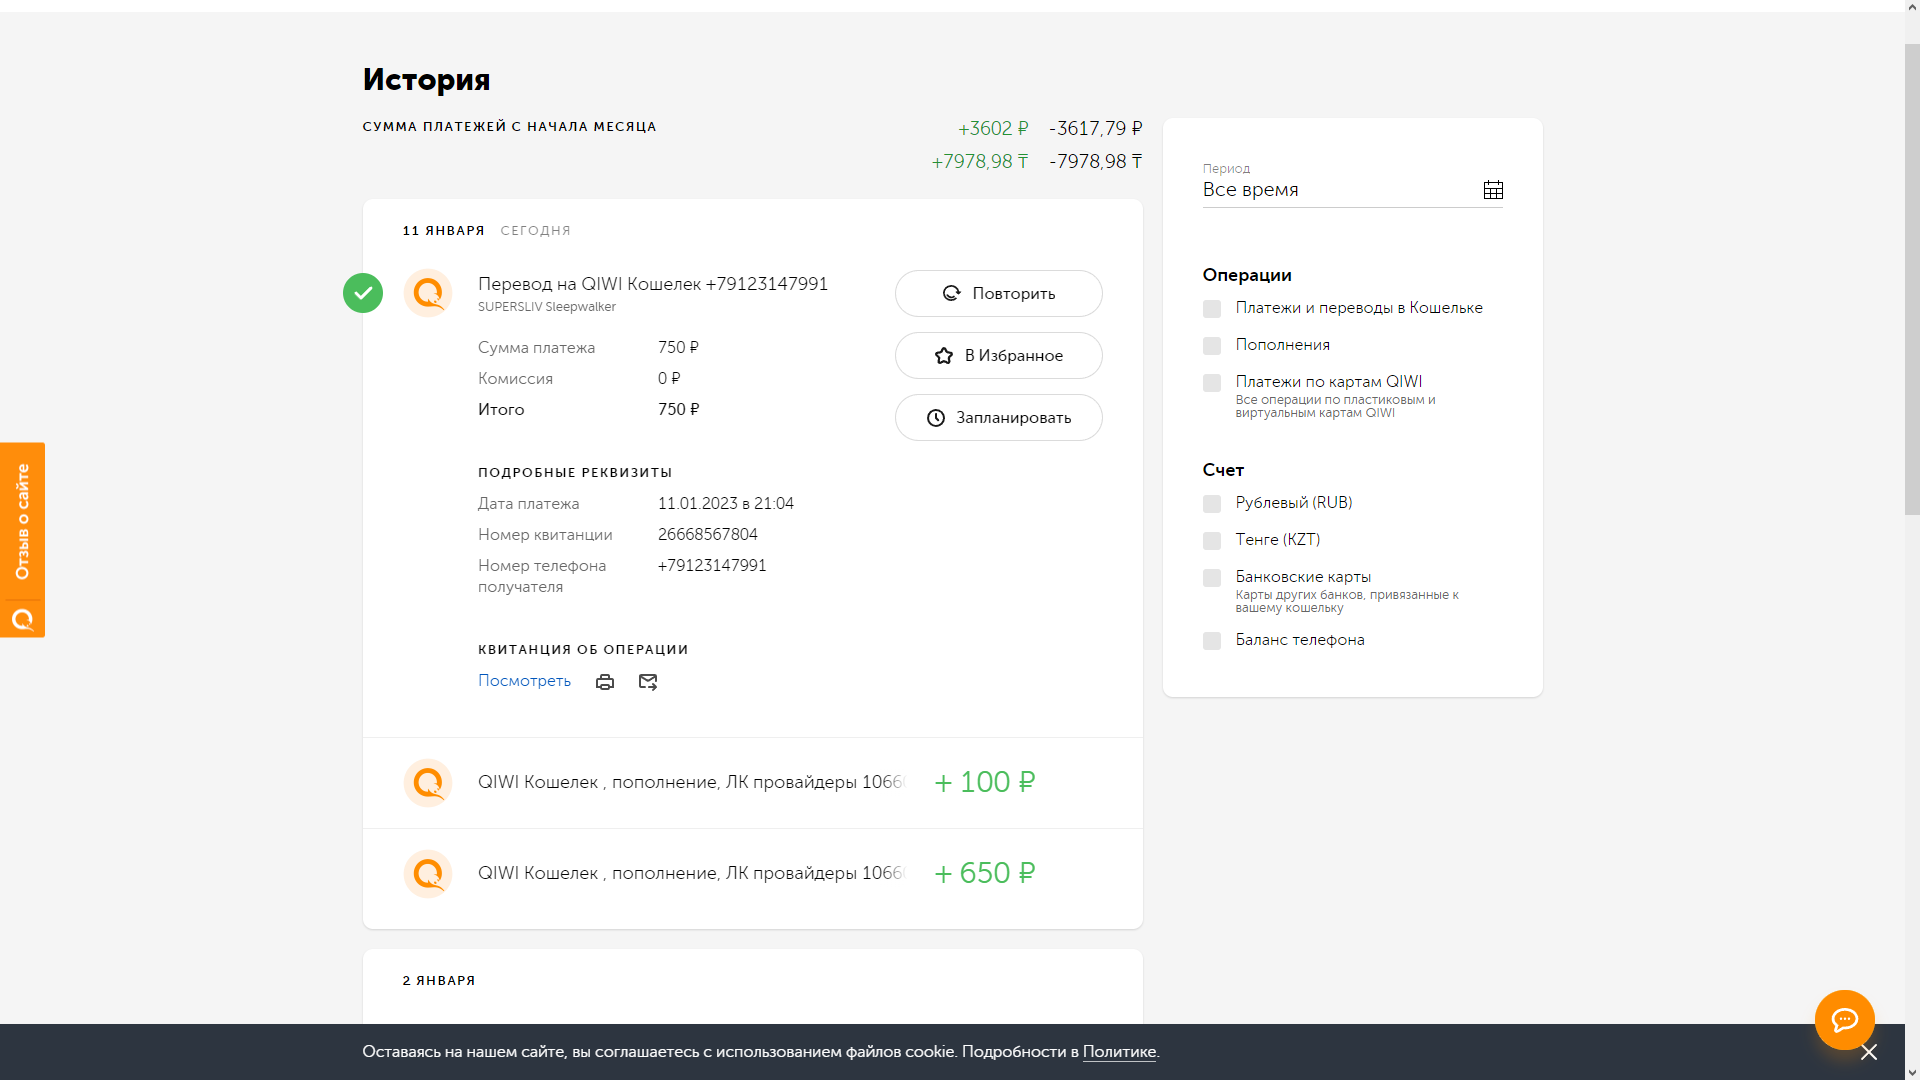Image resolution: width=1920 pixels, height=1080 pixels.
Task: Expand the +650 ₽ top-up transaction row
Action: point(752,874)
